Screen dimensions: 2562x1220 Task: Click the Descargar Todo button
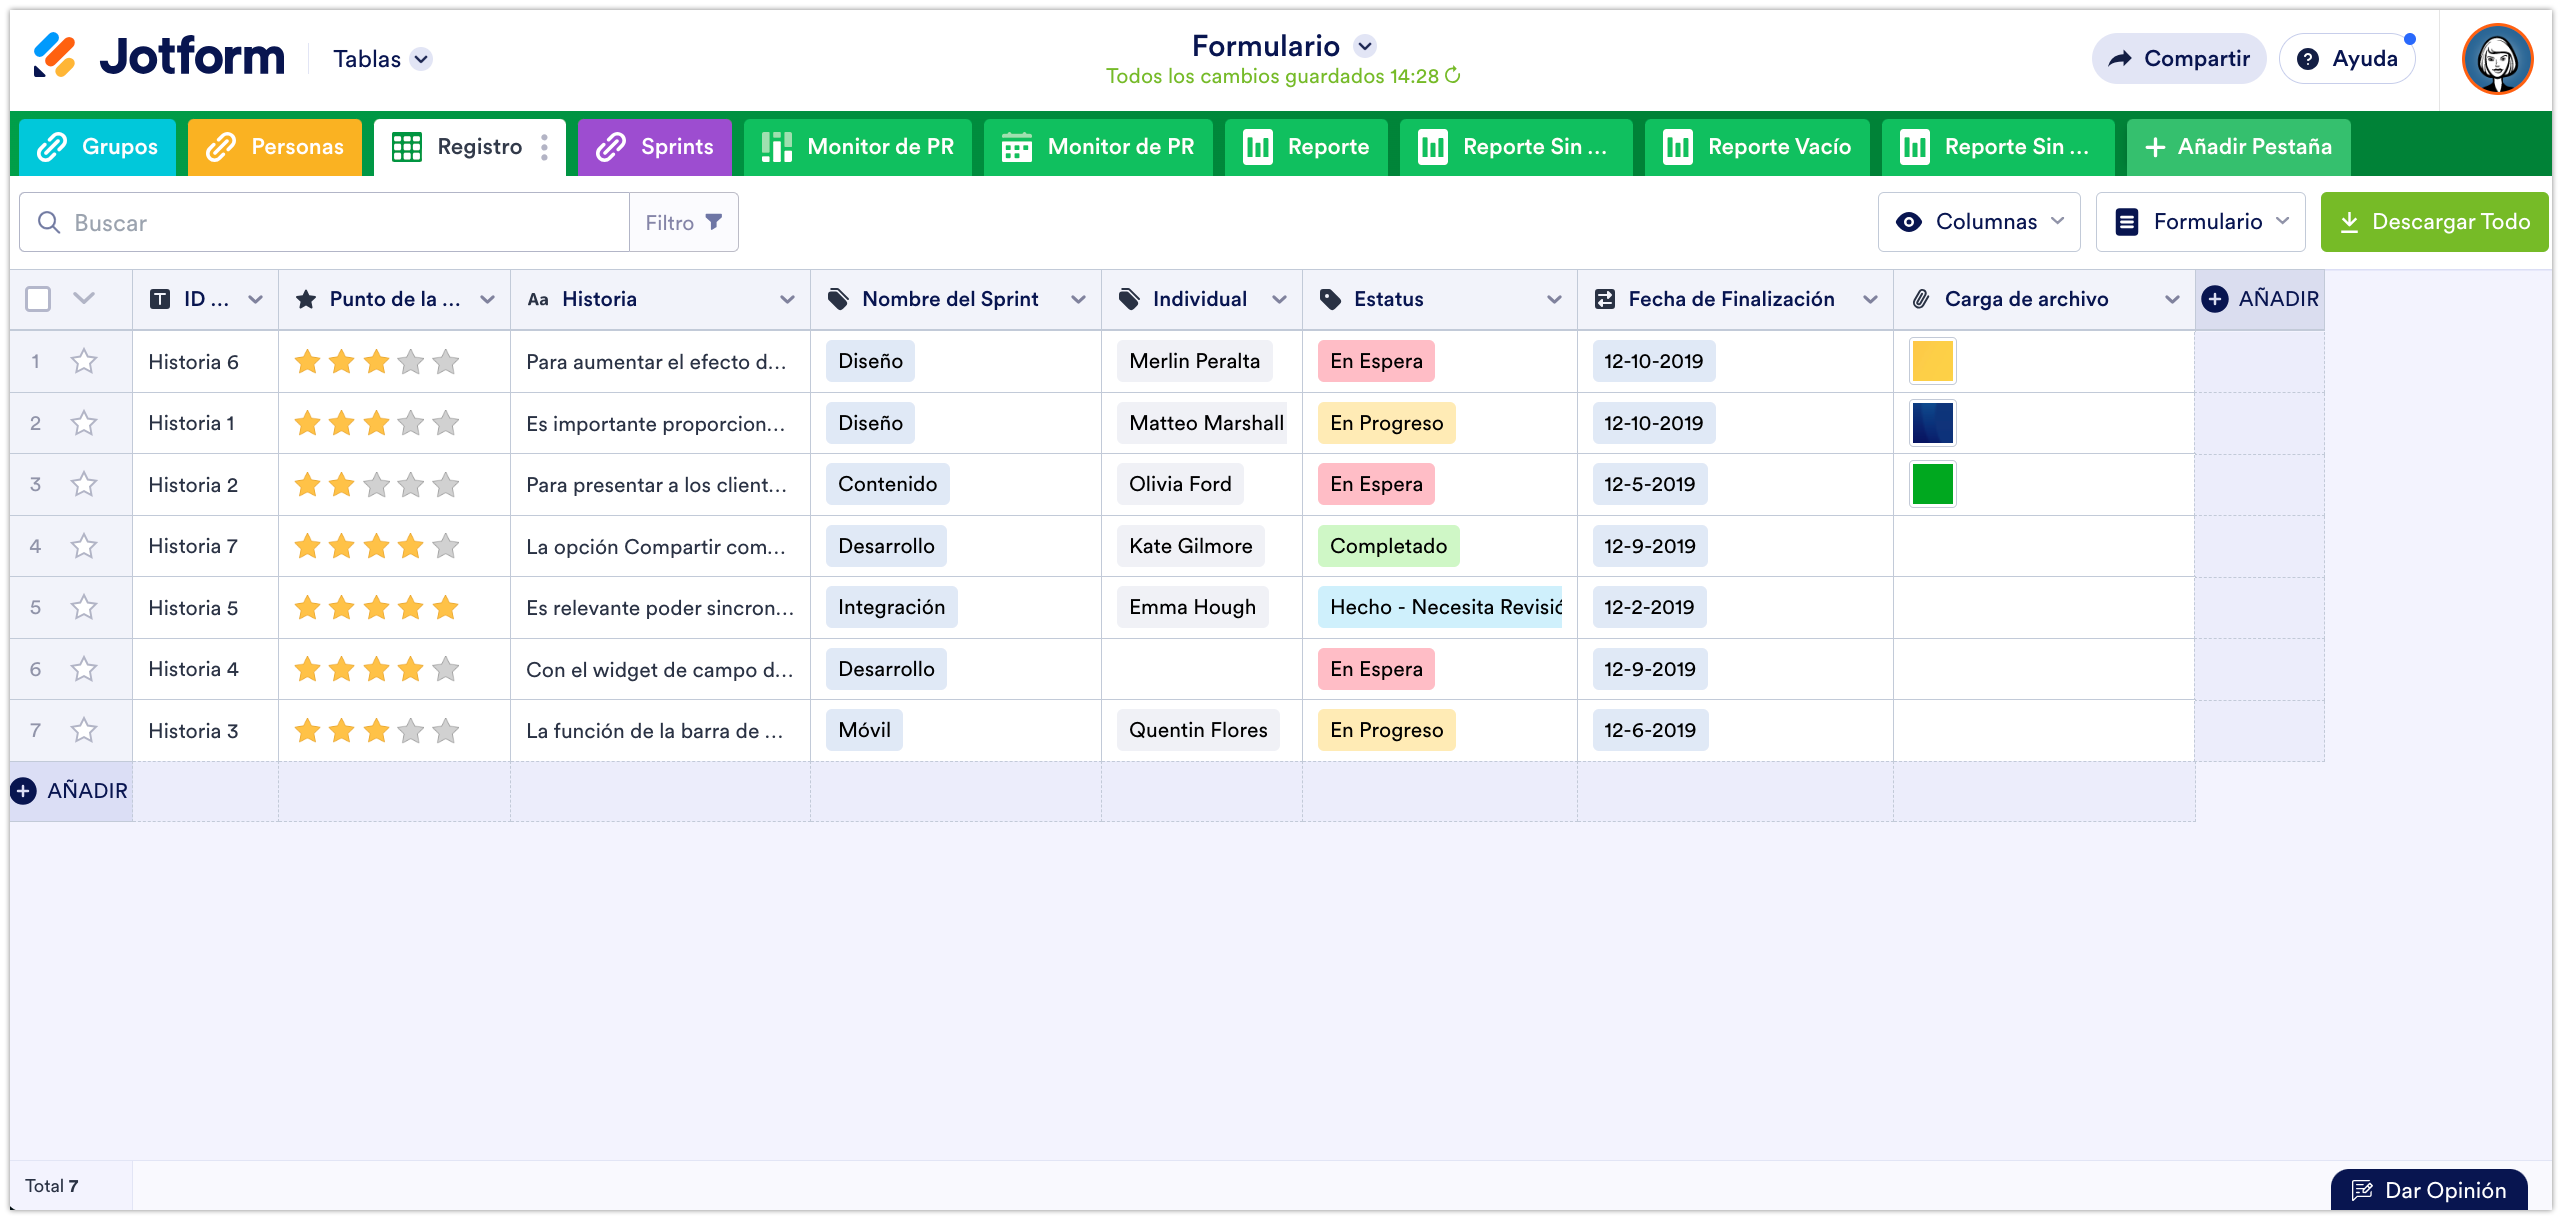coord(2433,222)
